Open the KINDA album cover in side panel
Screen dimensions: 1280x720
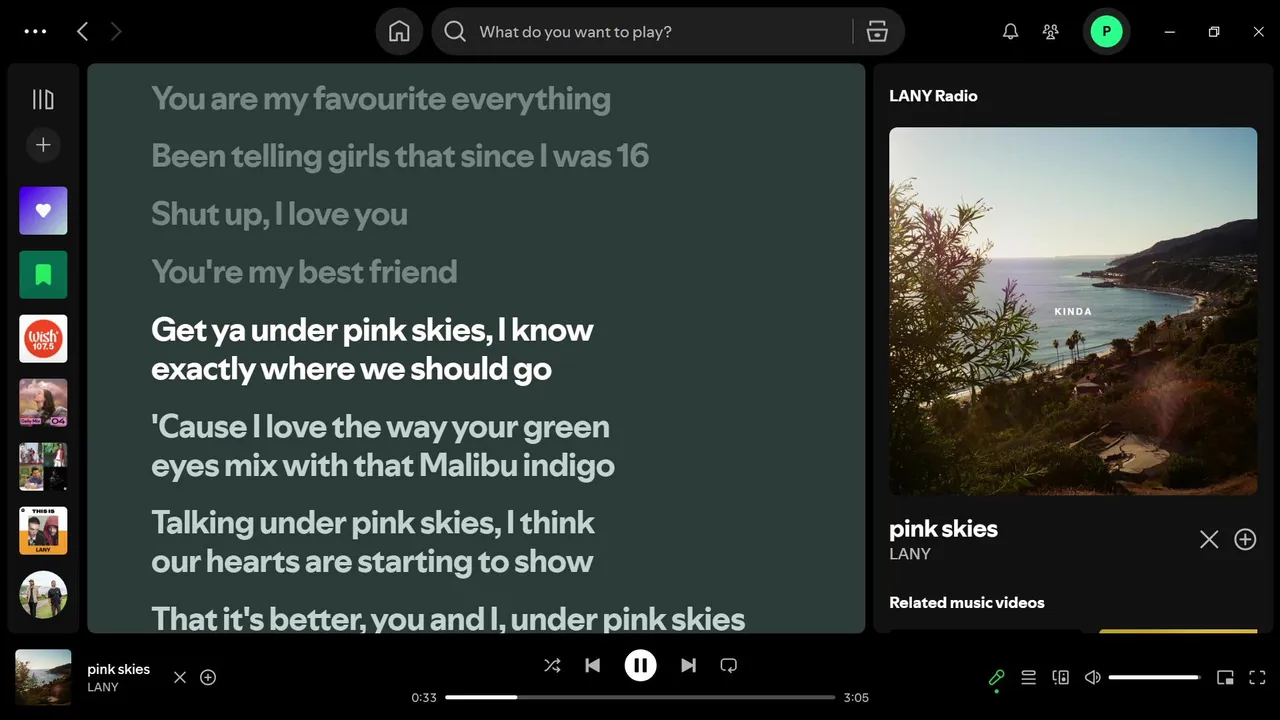1073,311
